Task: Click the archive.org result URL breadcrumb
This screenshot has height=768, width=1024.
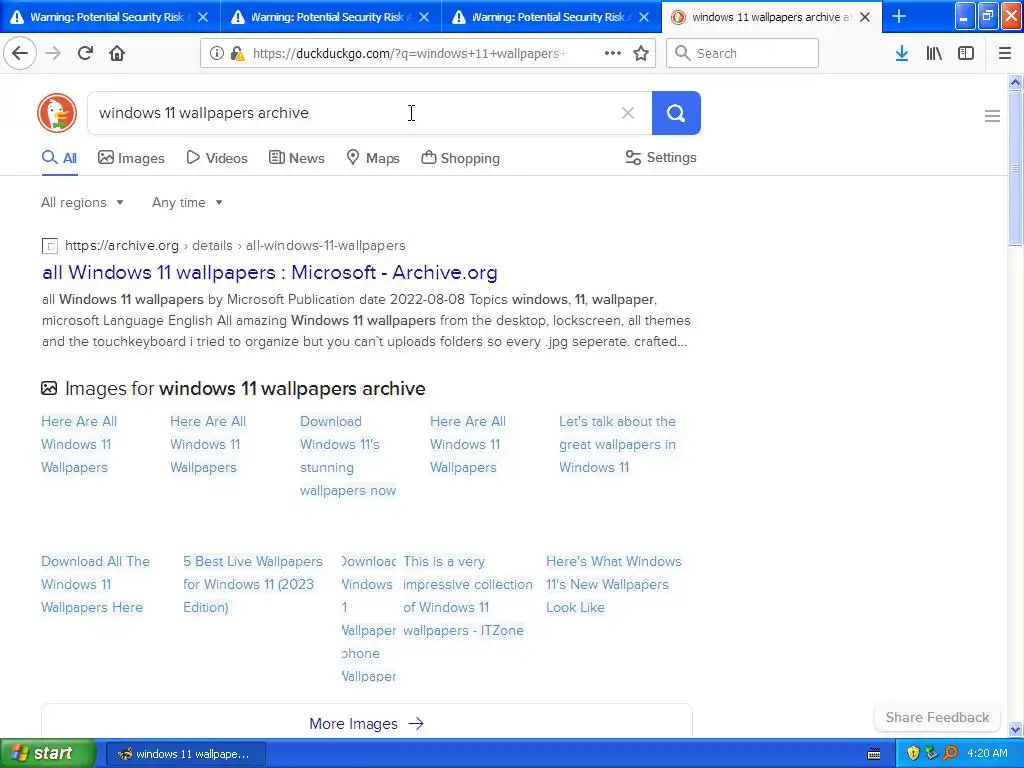Action: [x=235, y=246]
